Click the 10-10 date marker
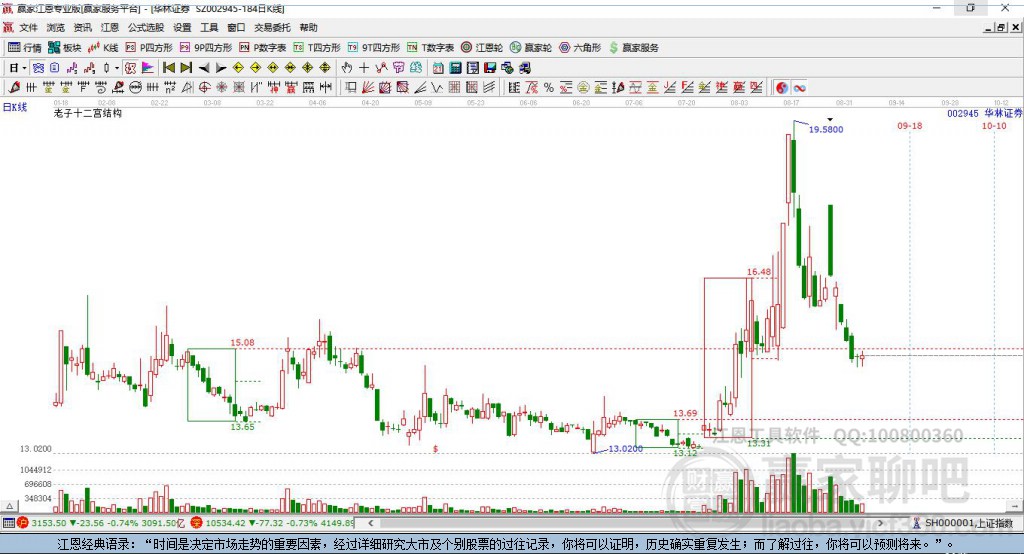Screen dimensions: 1024x554 click(994, 125)
